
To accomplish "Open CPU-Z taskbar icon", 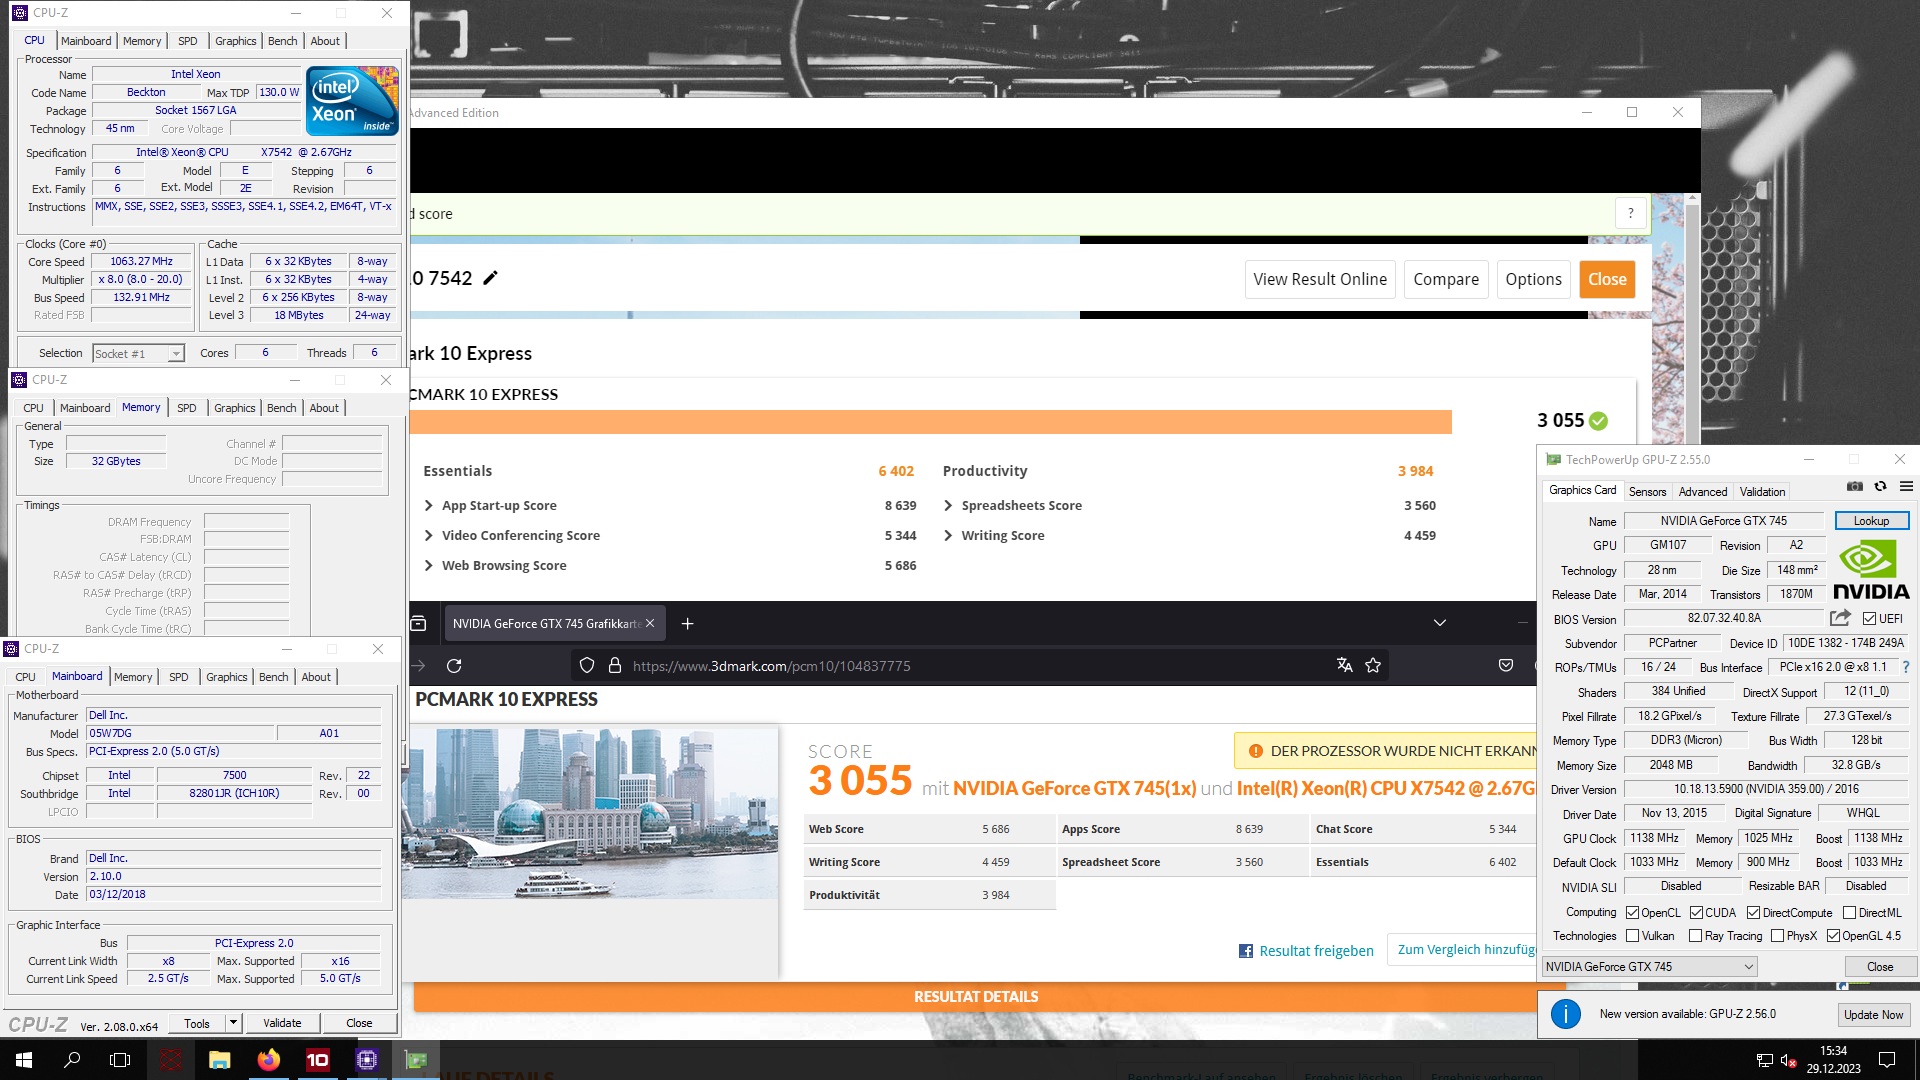I will (366, 1060).
